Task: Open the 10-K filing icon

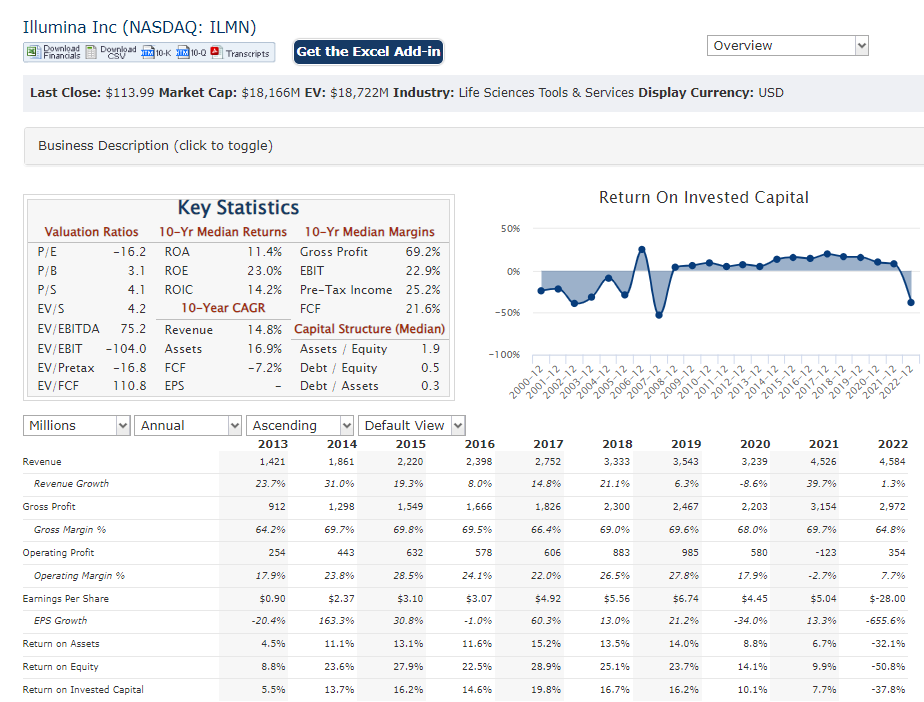Action: pos(148,52)
